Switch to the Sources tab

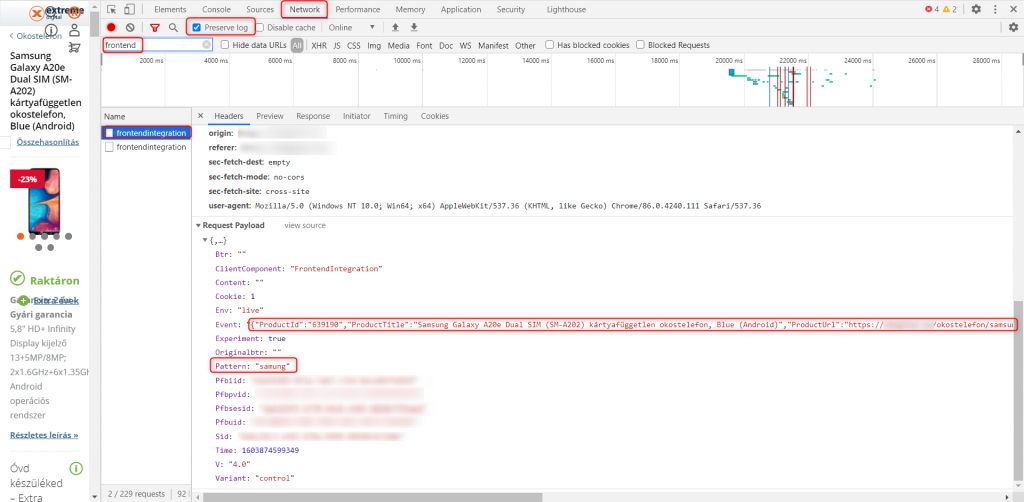pyautogui.click(x=260, y=10)
